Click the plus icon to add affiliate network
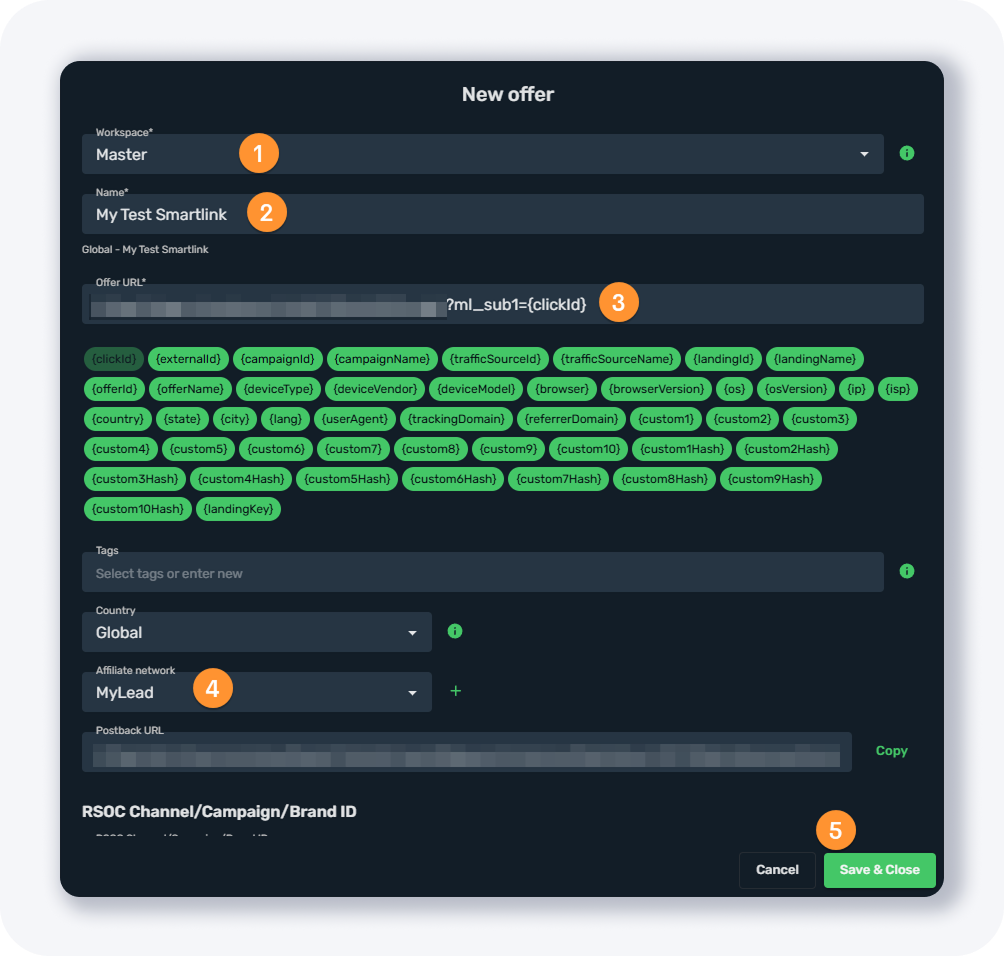The image size is (1004, 956). [x=456, y=691]
